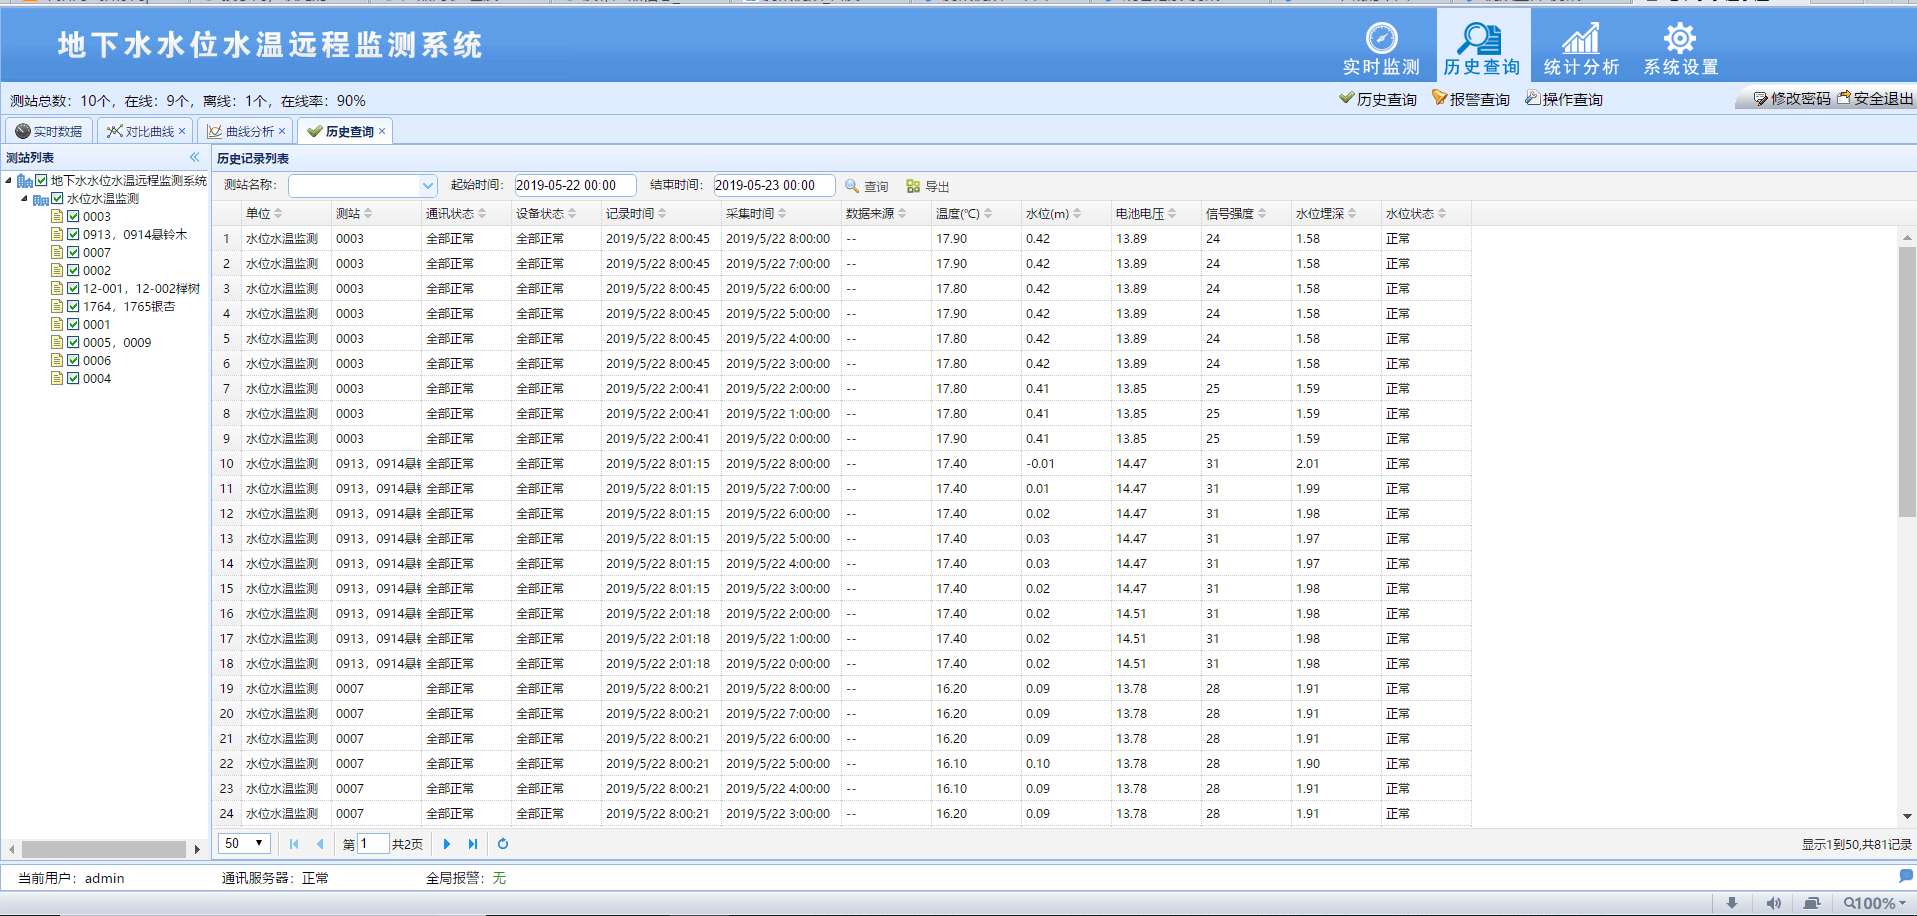
Task: Sort by 水位埋深 column header
Action: pyautogui.click(x=1325, y=213)
